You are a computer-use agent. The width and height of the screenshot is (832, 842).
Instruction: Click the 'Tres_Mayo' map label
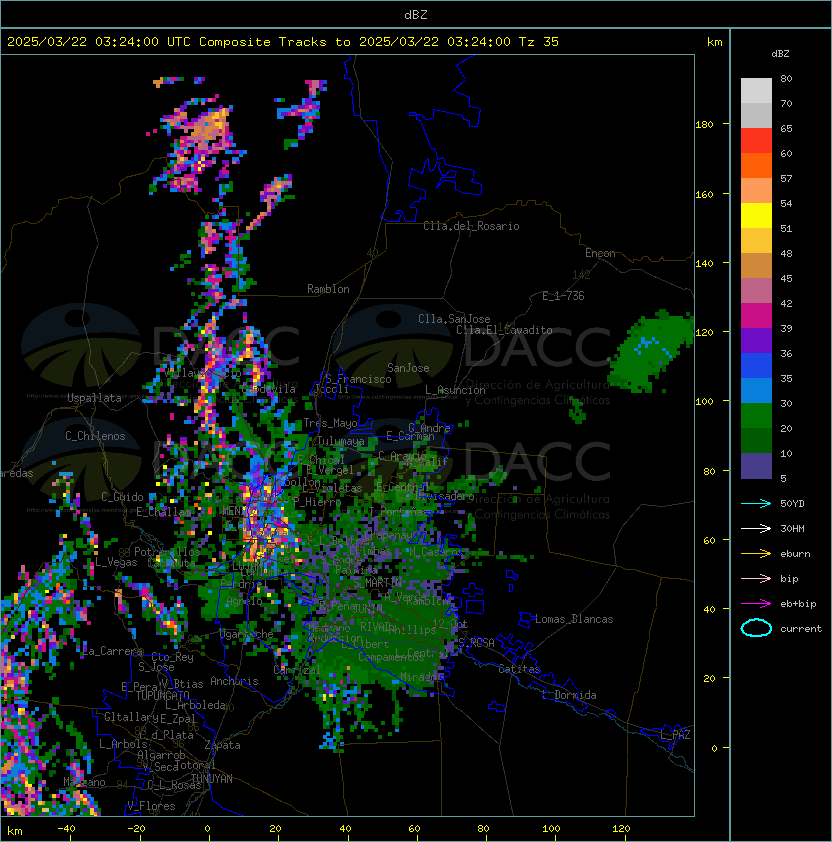[330, 423]
